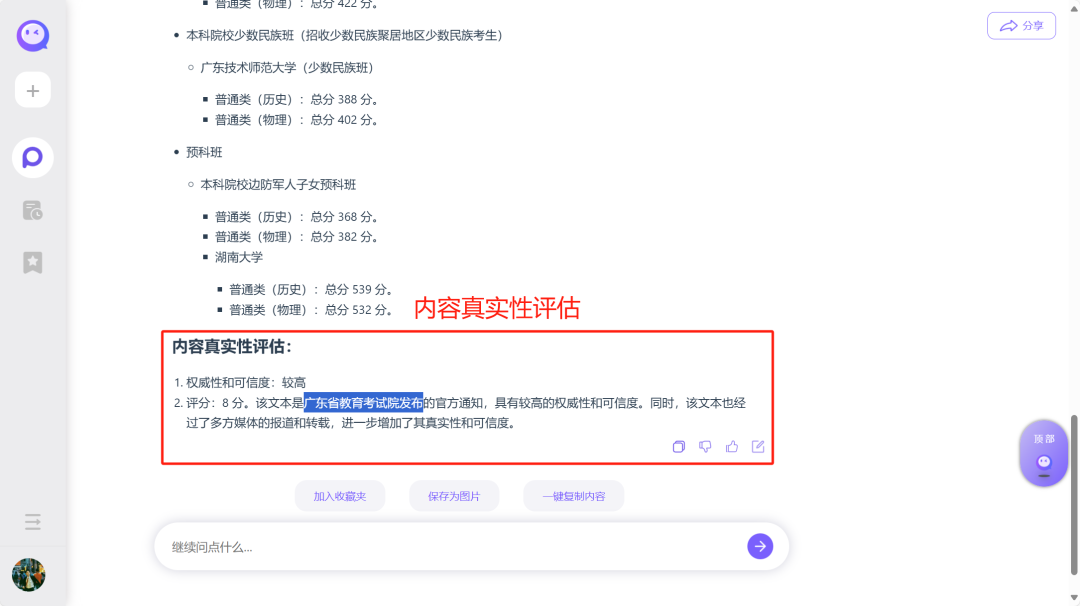Click the text 权威性和可信度: 较高
Viewport: 1080px width, 606px height.
[246, 382]
